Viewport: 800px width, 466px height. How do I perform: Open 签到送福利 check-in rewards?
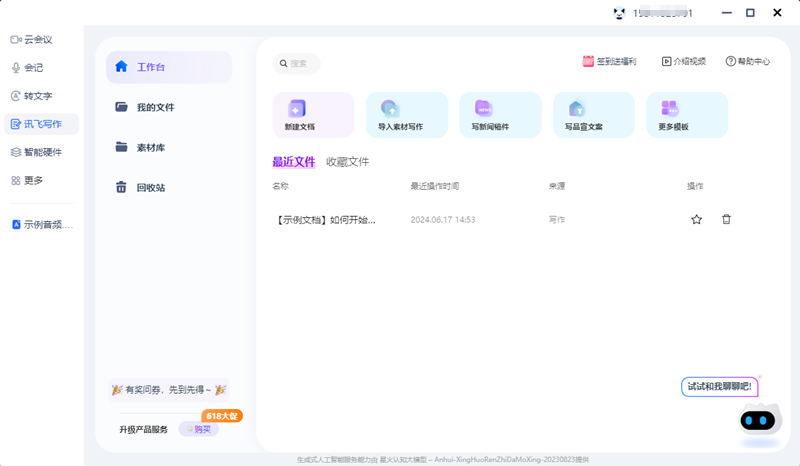[x=609, y=61]
